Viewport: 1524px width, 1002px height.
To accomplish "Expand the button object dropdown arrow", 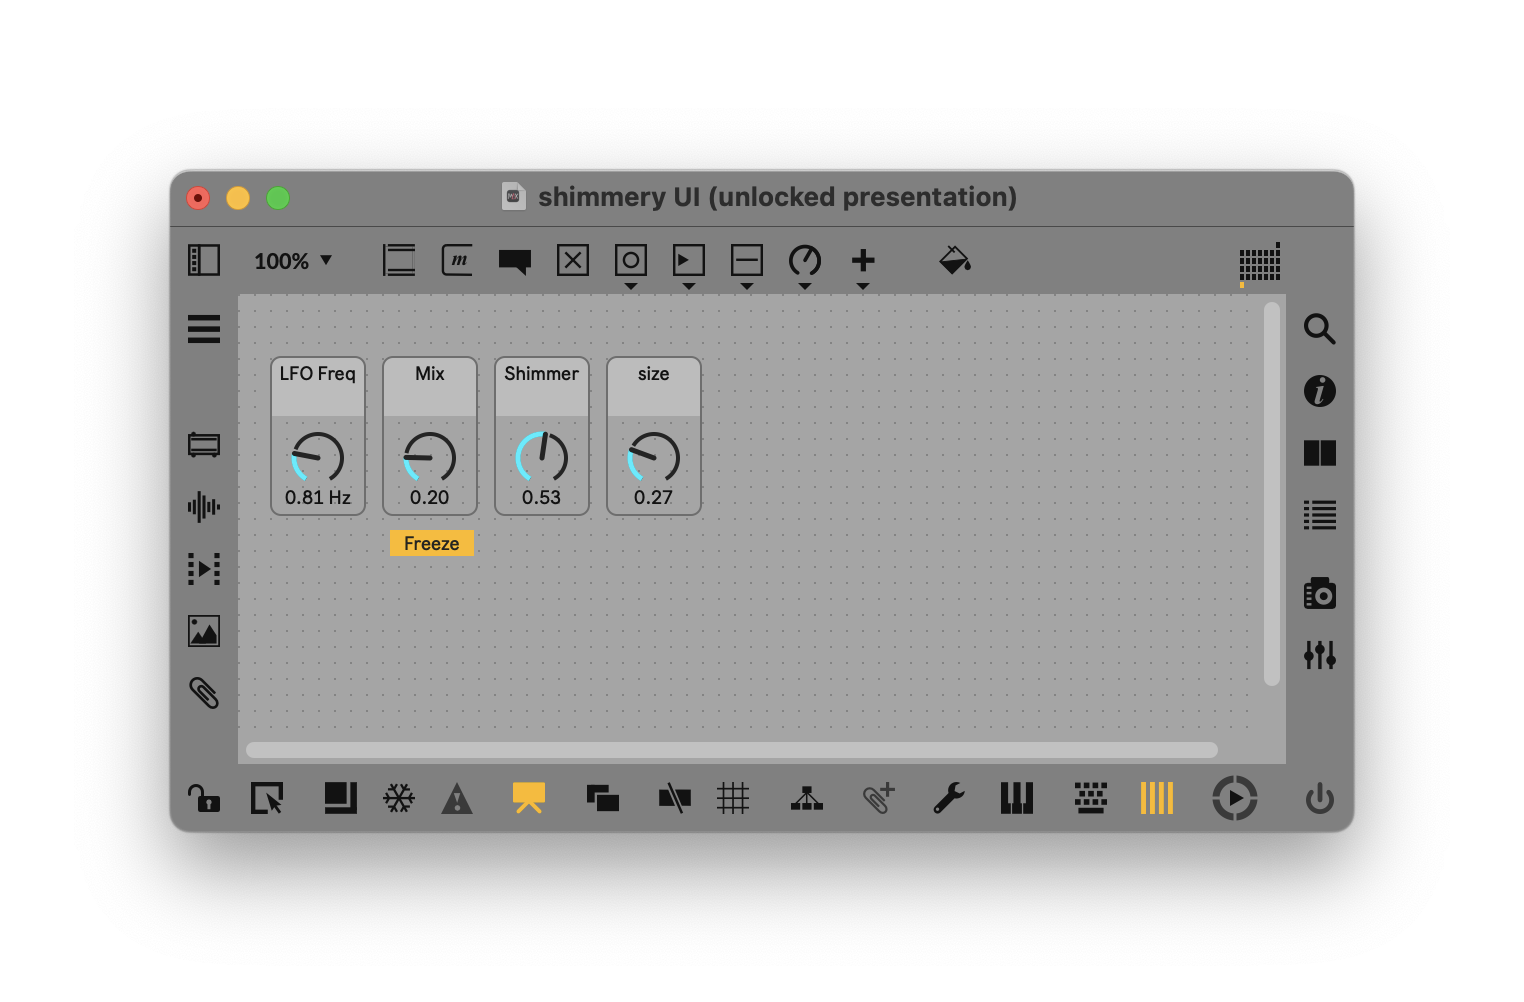I will [631, 287].
